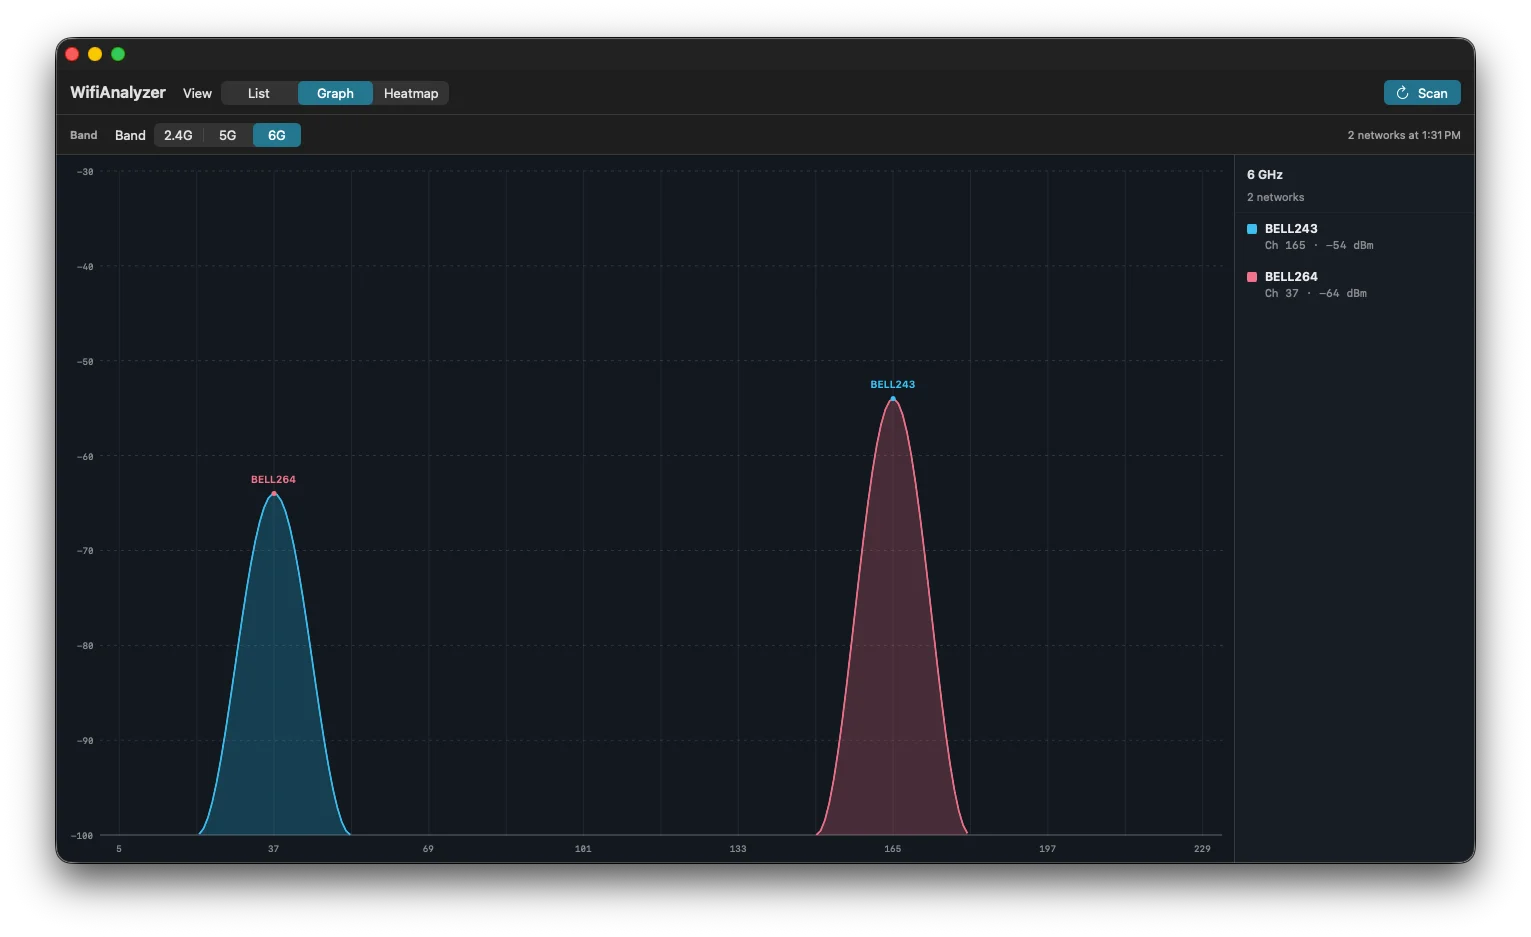Click channel 101 axis label

(583, 849)
